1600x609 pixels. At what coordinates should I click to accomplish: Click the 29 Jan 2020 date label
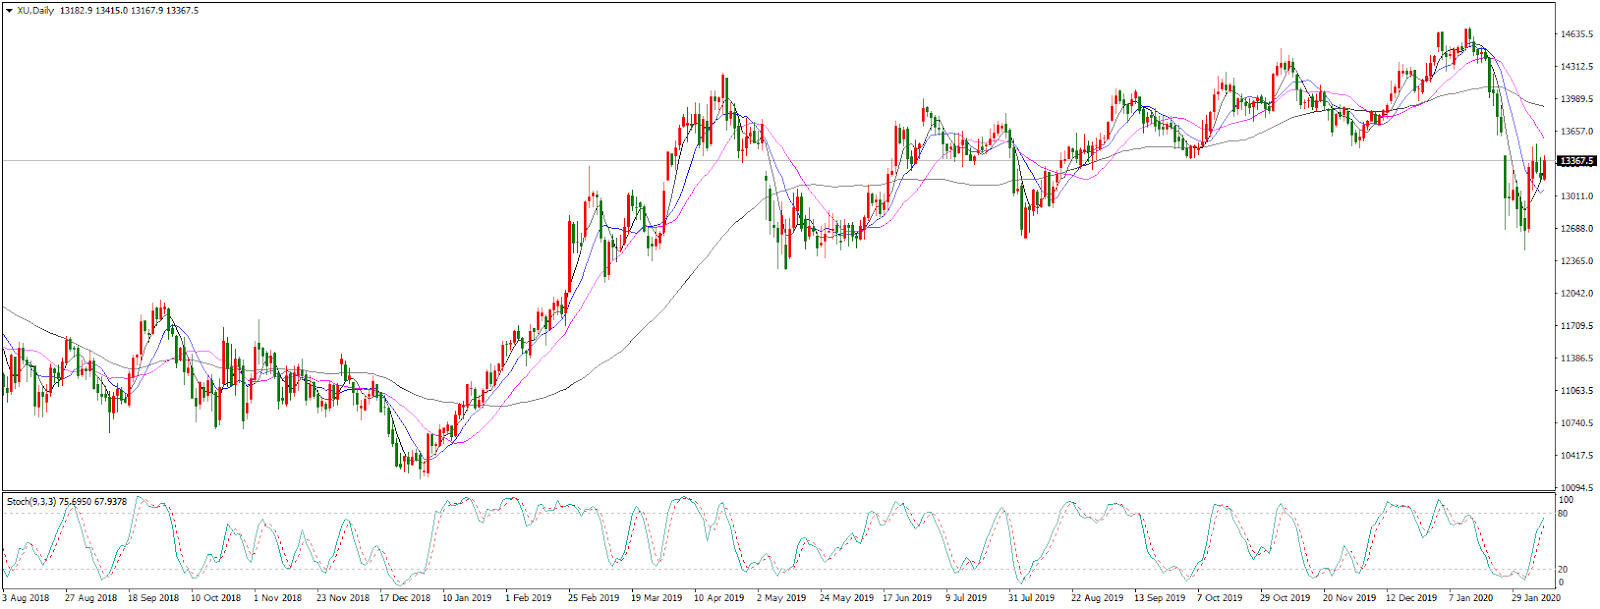(1535, 598)
